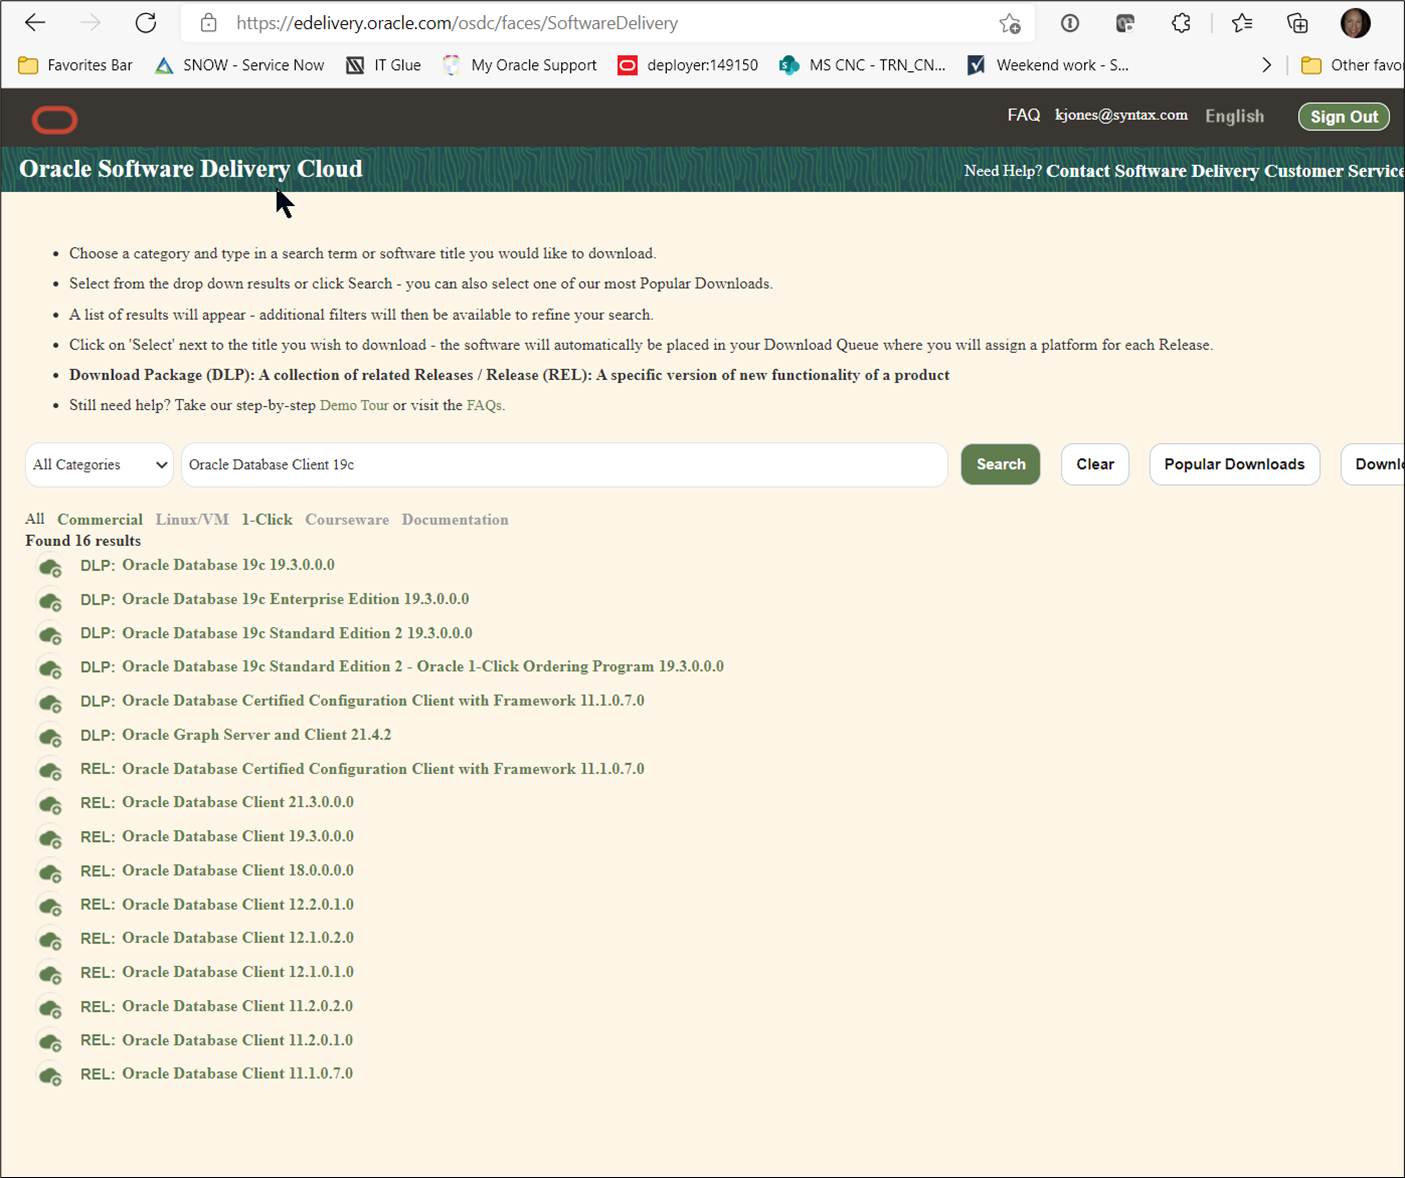Click the Sign Out button
Viewport: 1405px width, 1178px height.
click(x=1344, y=117)
